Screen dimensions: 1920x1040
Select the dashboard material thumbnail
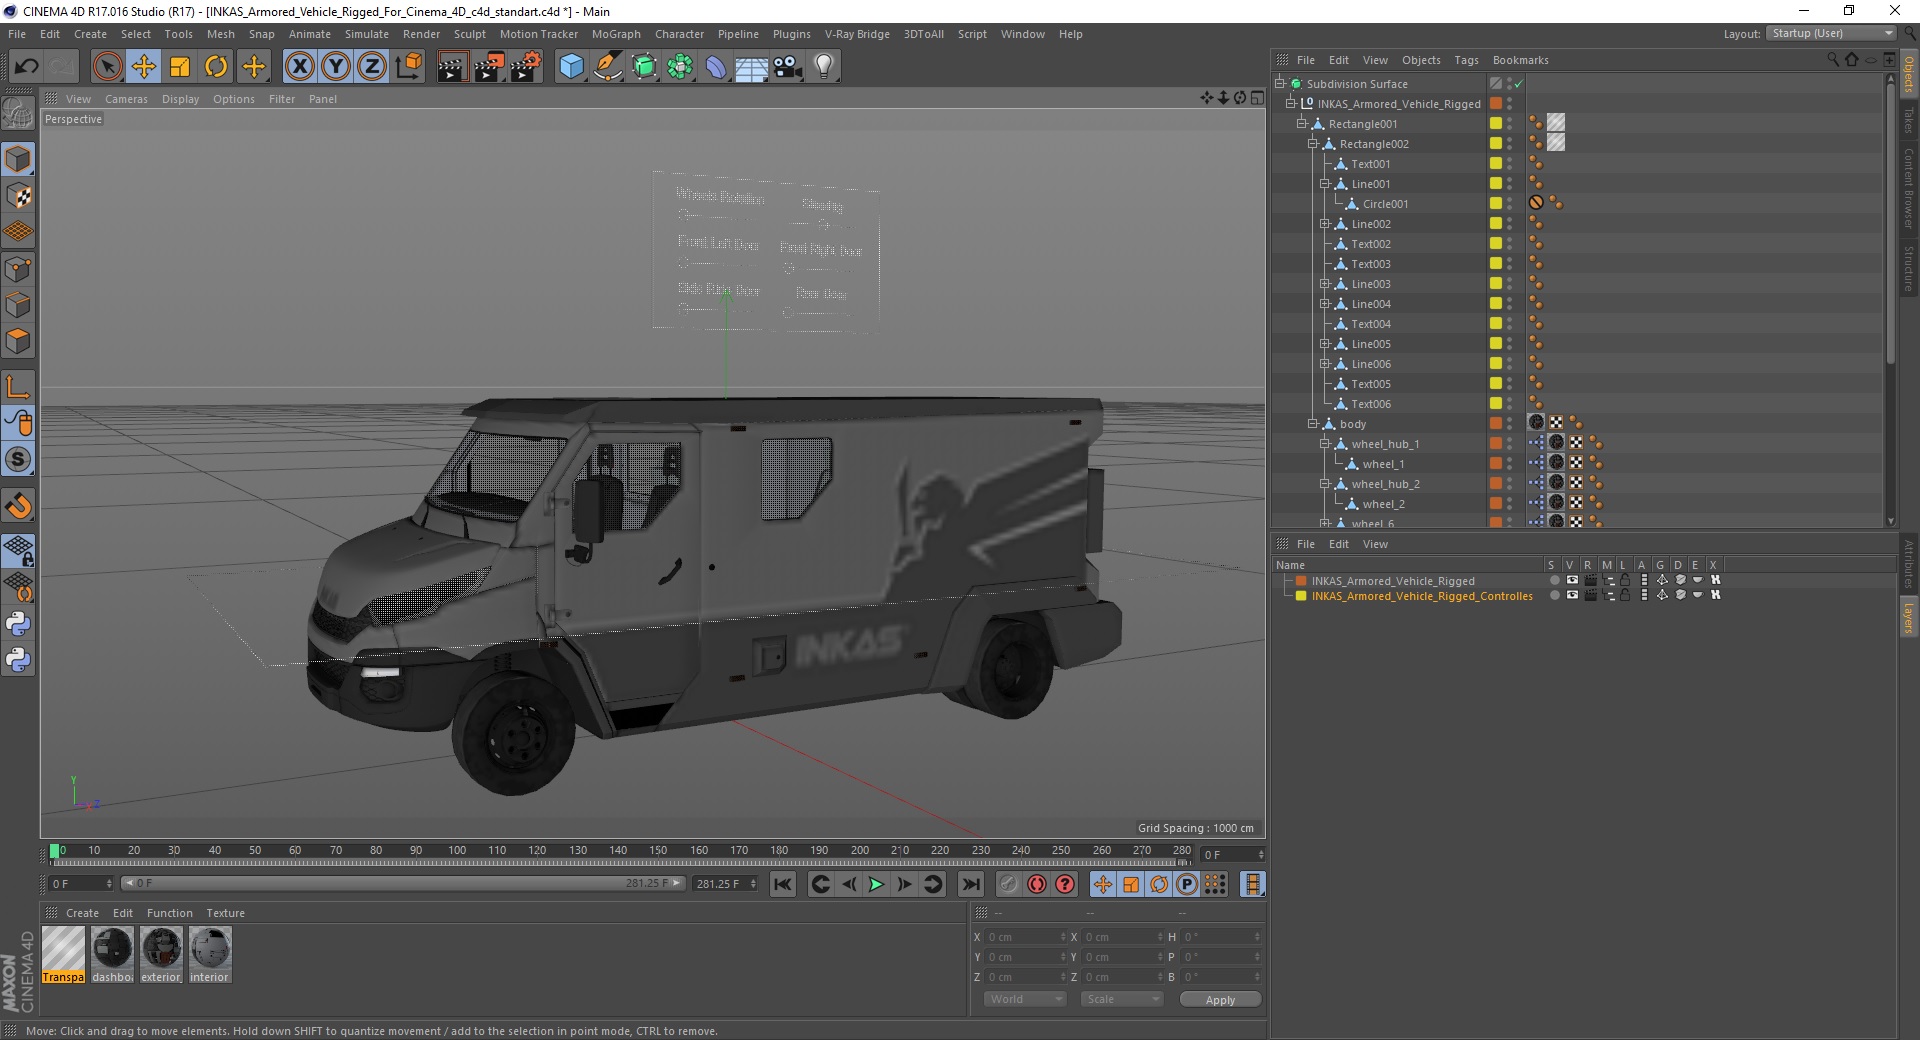click(112, 955)
